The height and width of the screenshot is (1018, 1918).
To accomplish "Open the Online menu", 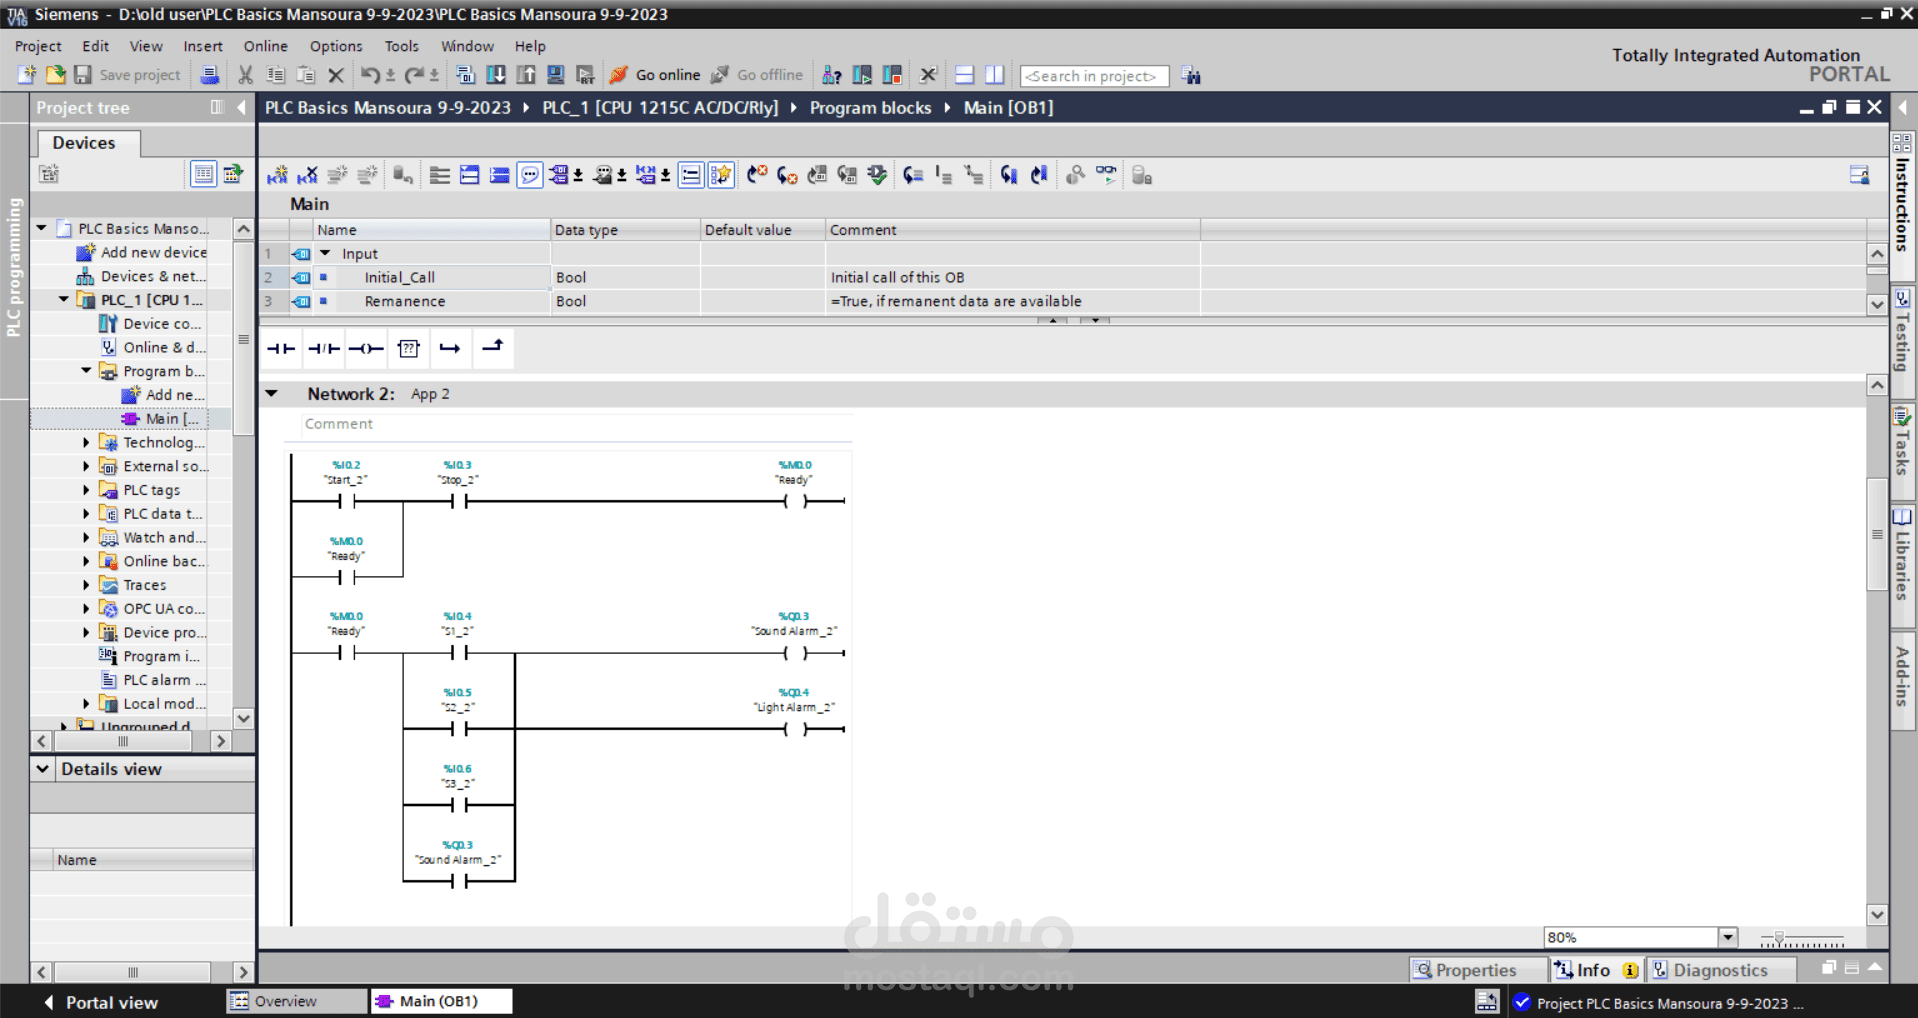I will [265, 46].
